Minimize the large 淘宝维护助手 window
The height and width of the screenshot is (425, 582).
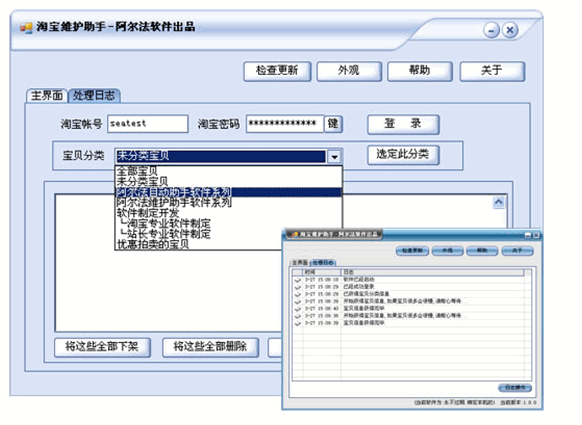(491, 30)
